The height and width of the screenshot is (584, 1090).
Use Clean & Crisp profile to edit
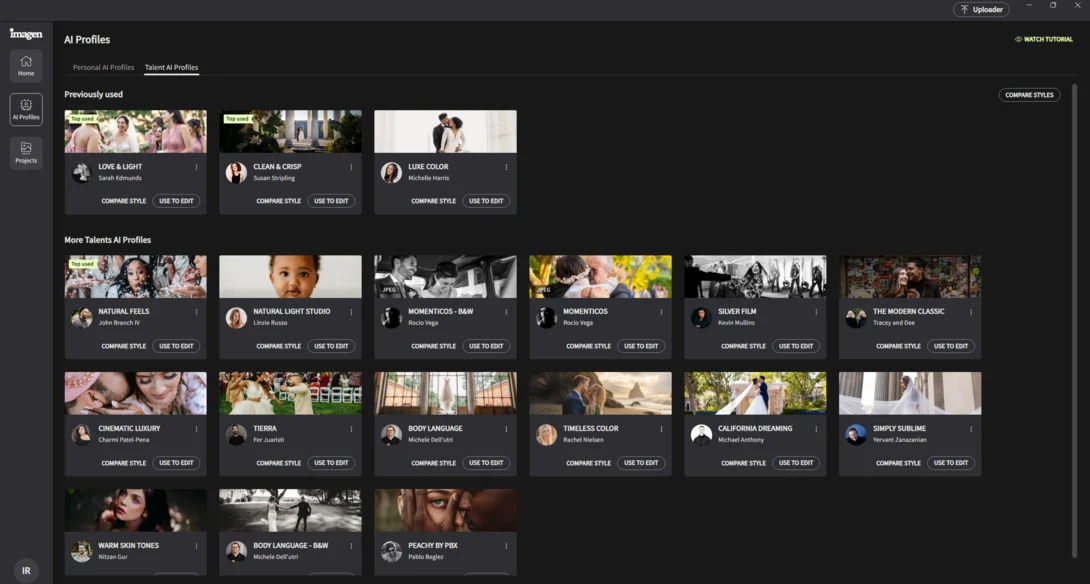[x=331, y=201]
